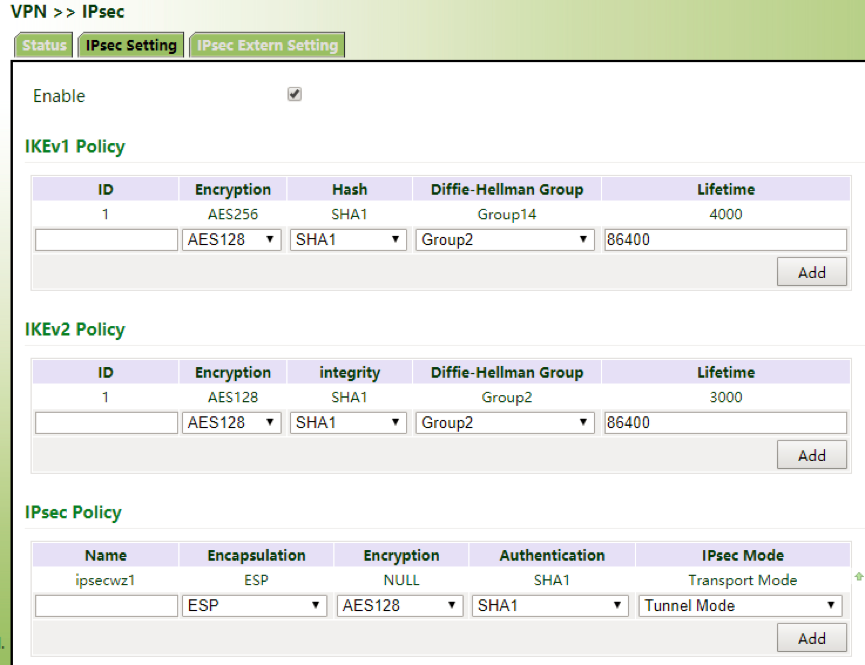The height and width of the screenshot is (665, 865).
Task: Switch to the Status tab
Action: [x=44, y=45]
